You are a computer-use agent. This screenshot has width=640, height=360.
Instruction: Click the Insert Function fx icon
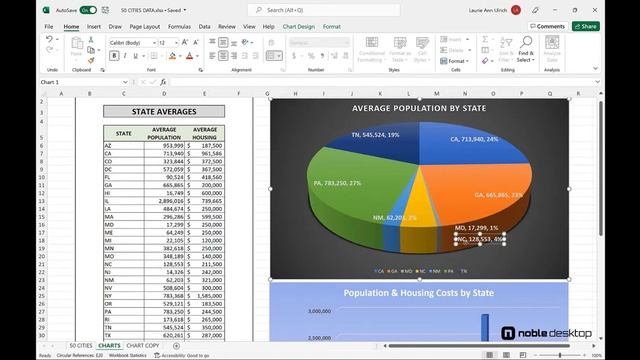coord(163,82)
